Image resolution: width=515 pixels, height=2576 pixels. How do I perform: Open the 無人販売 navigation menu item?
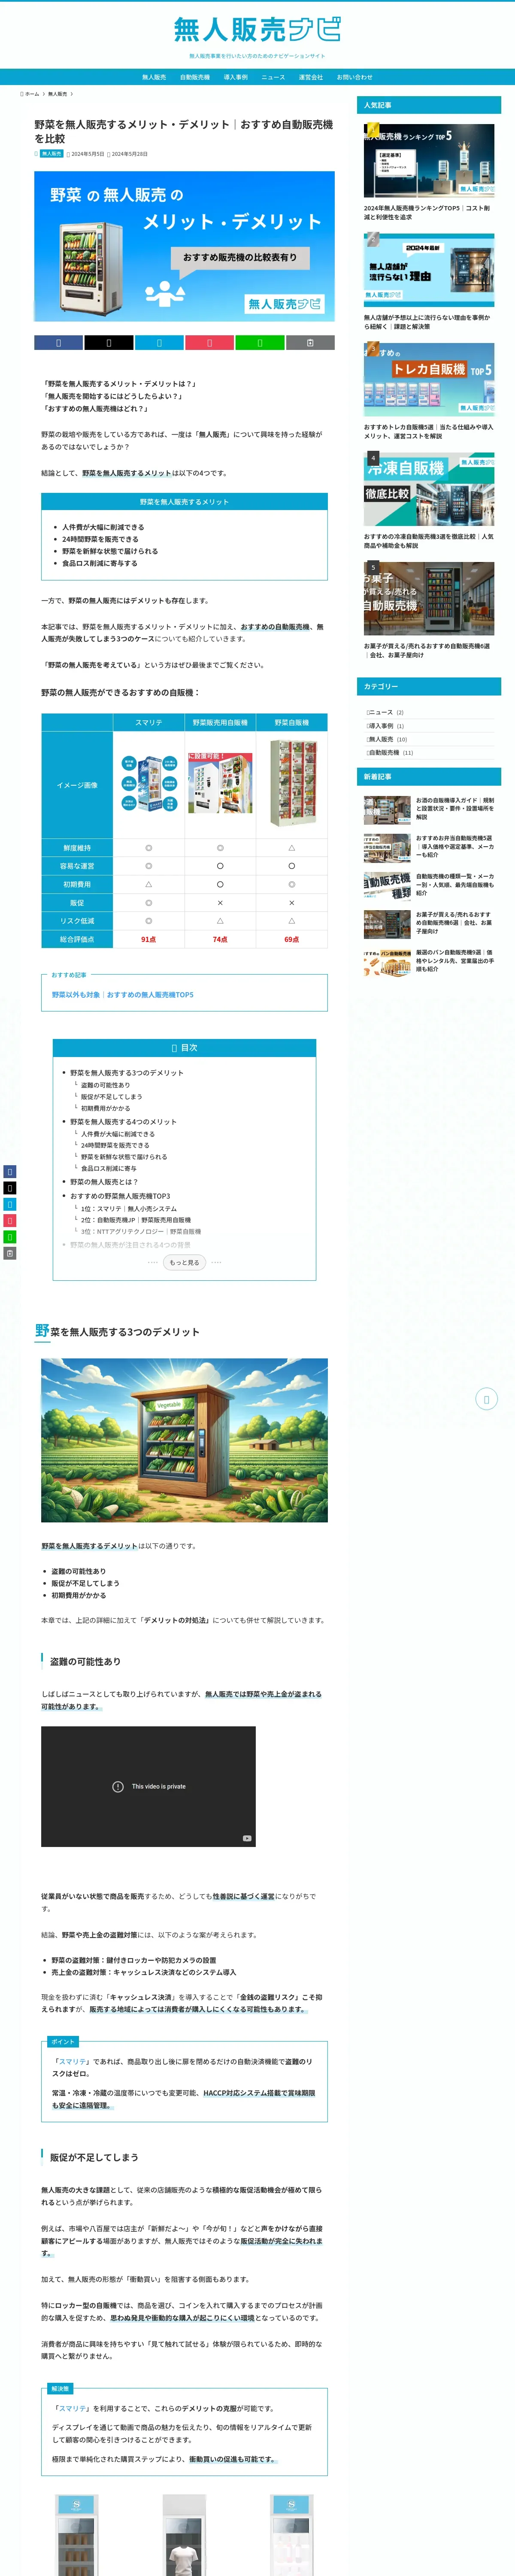pos(154,77)
